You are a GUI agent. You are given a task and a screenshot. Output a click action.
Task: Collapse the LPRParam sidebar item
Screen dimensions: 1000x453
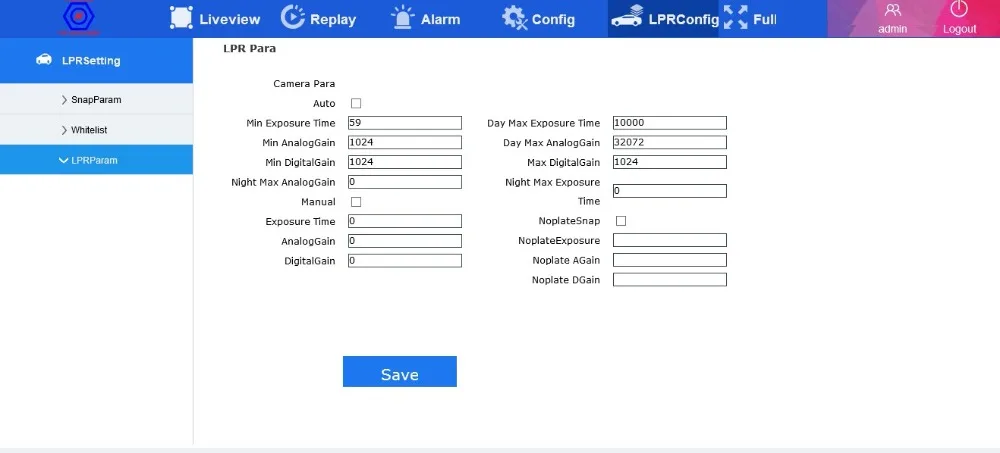click(x=96, y=160)
